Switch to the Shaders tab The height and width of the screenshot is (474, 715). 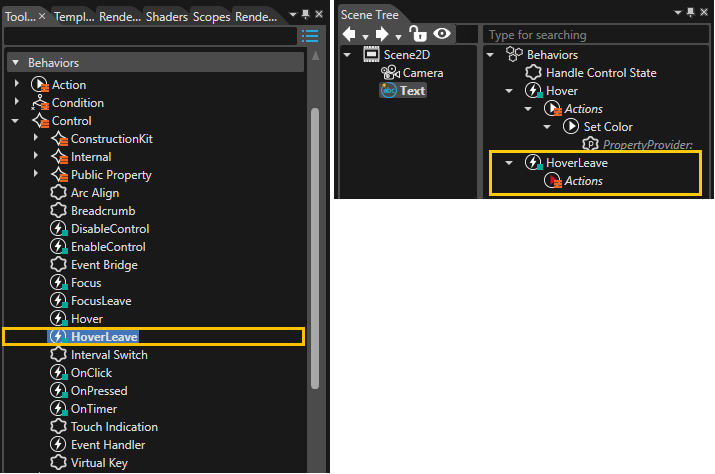[166, 17]
